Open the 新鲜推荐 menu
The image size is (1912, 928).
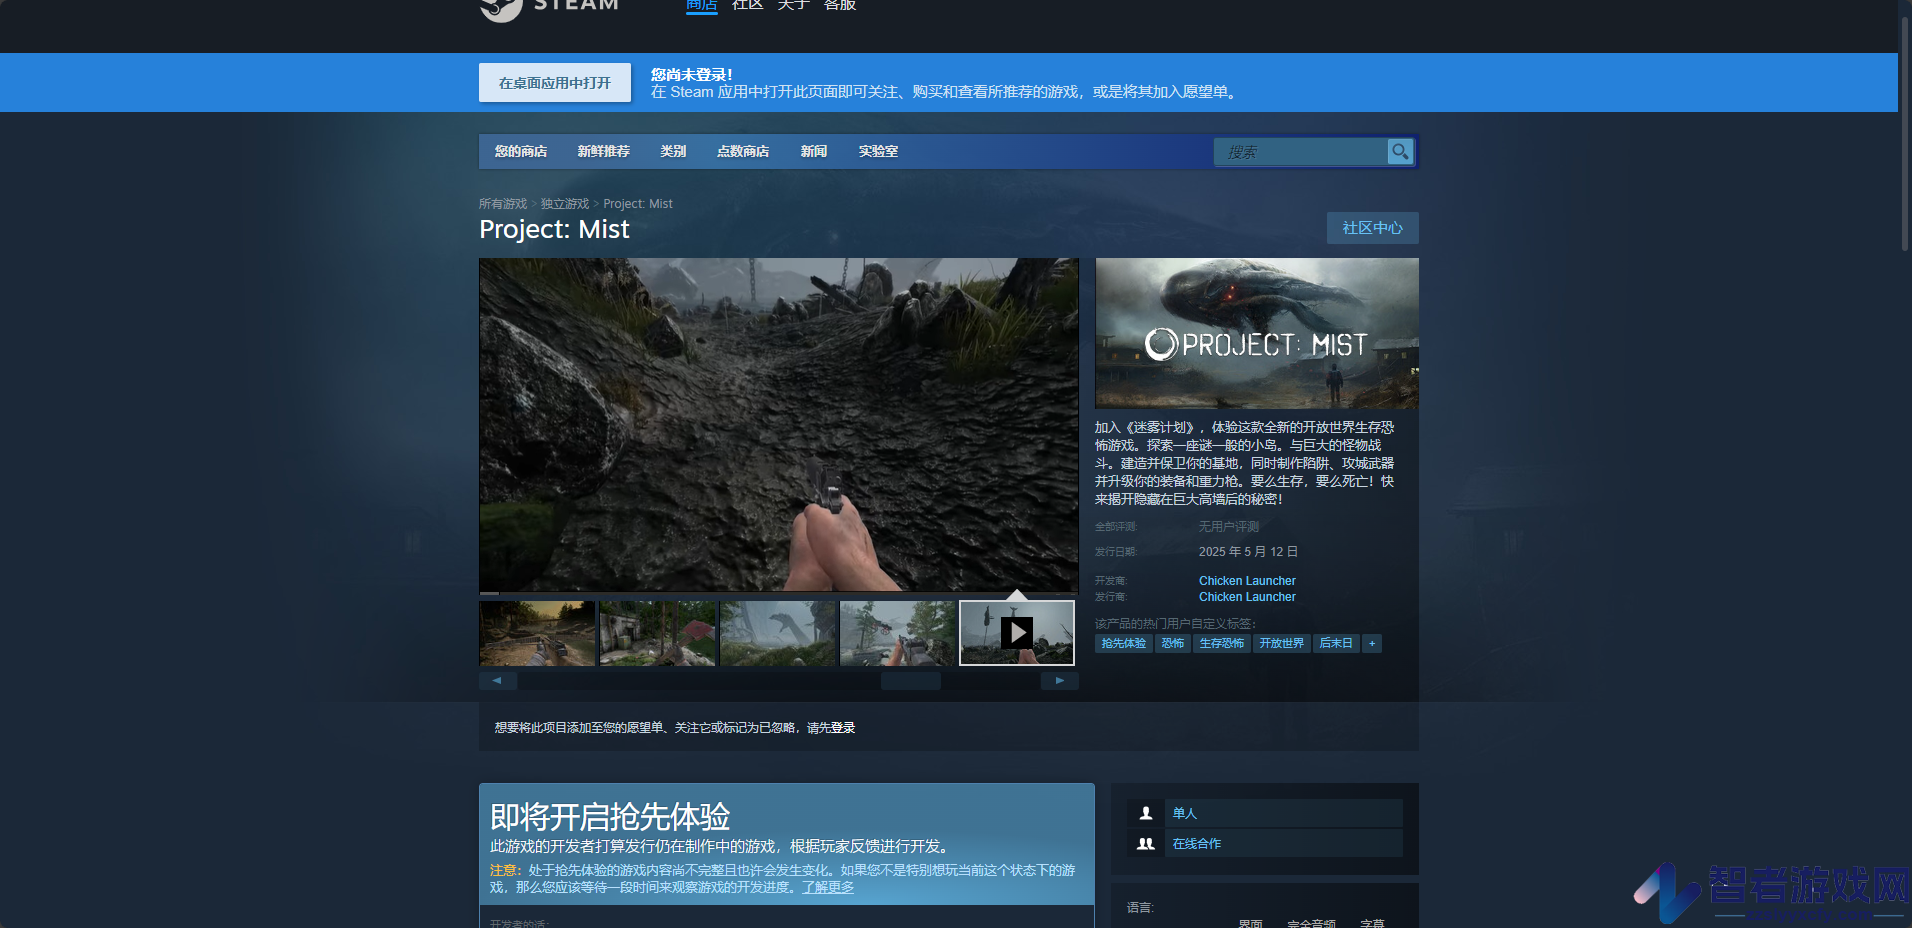coord(604,151)
